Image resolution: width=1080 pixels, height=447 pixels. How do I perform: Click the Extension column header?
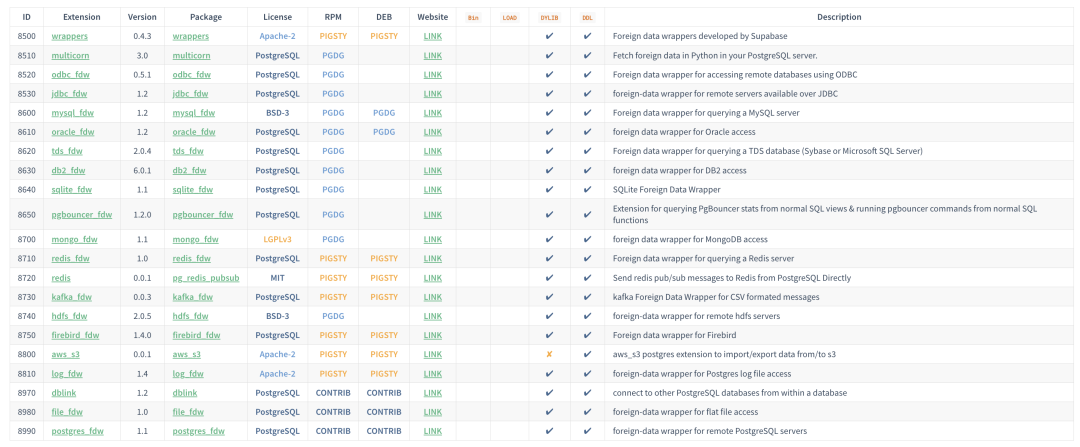click(x=81, y=17)
